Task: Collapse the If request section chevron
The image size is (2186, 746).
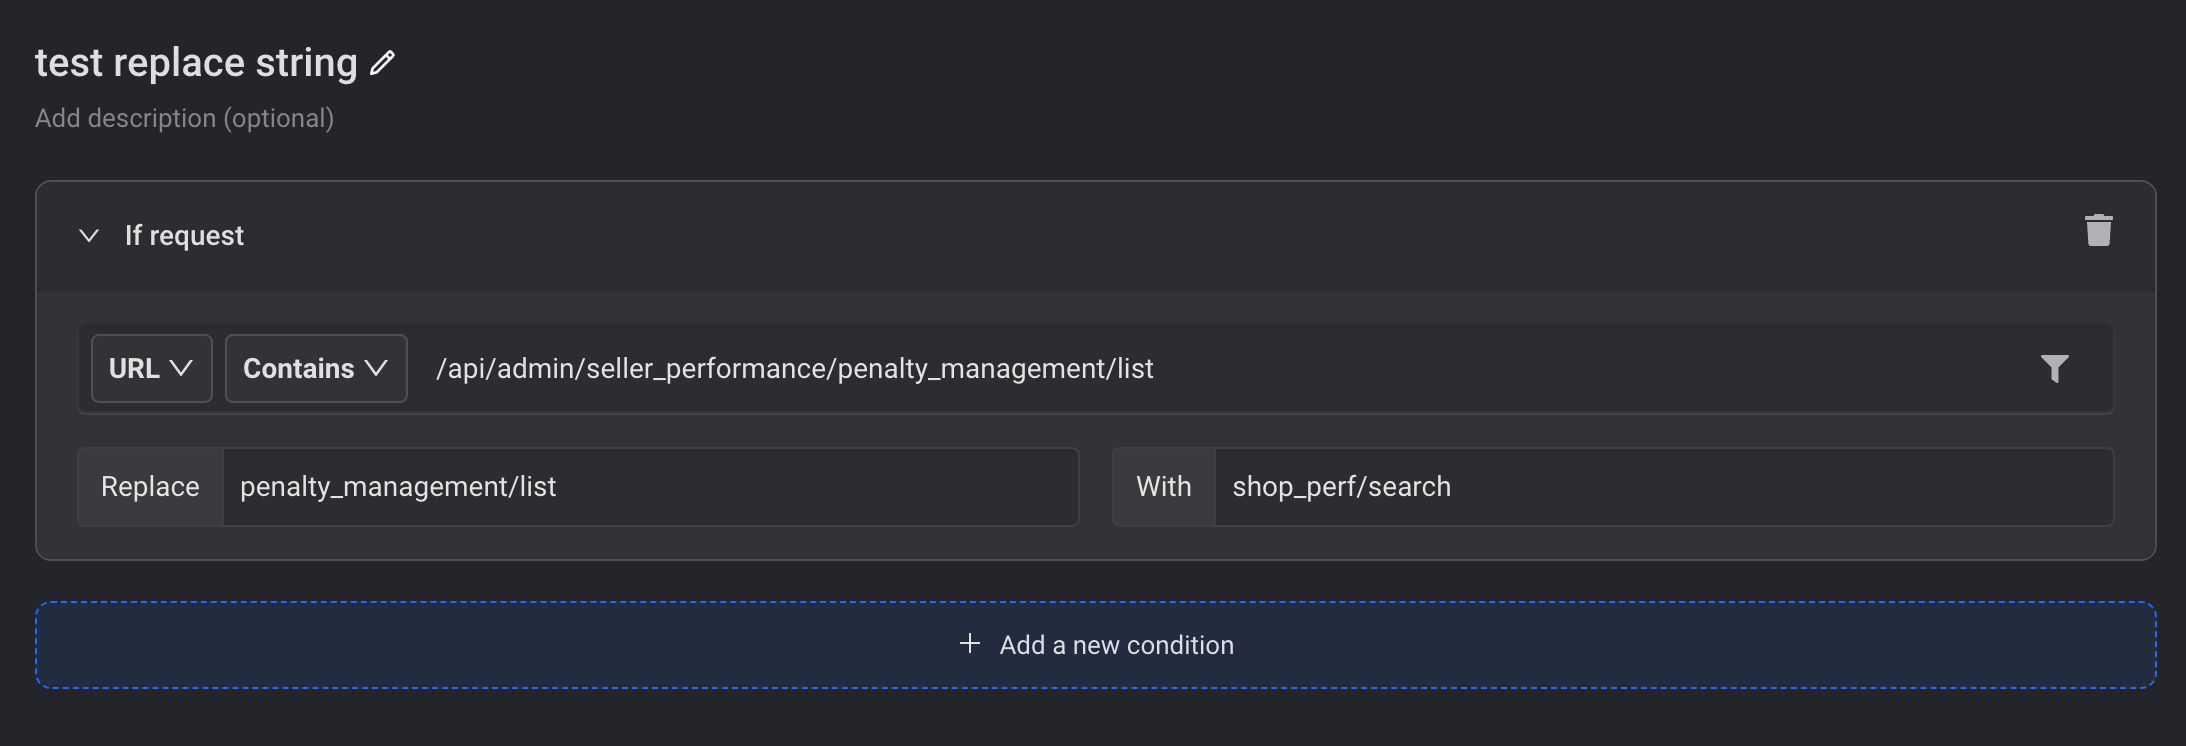Action: pyautogui.click(x=89, y=236)
